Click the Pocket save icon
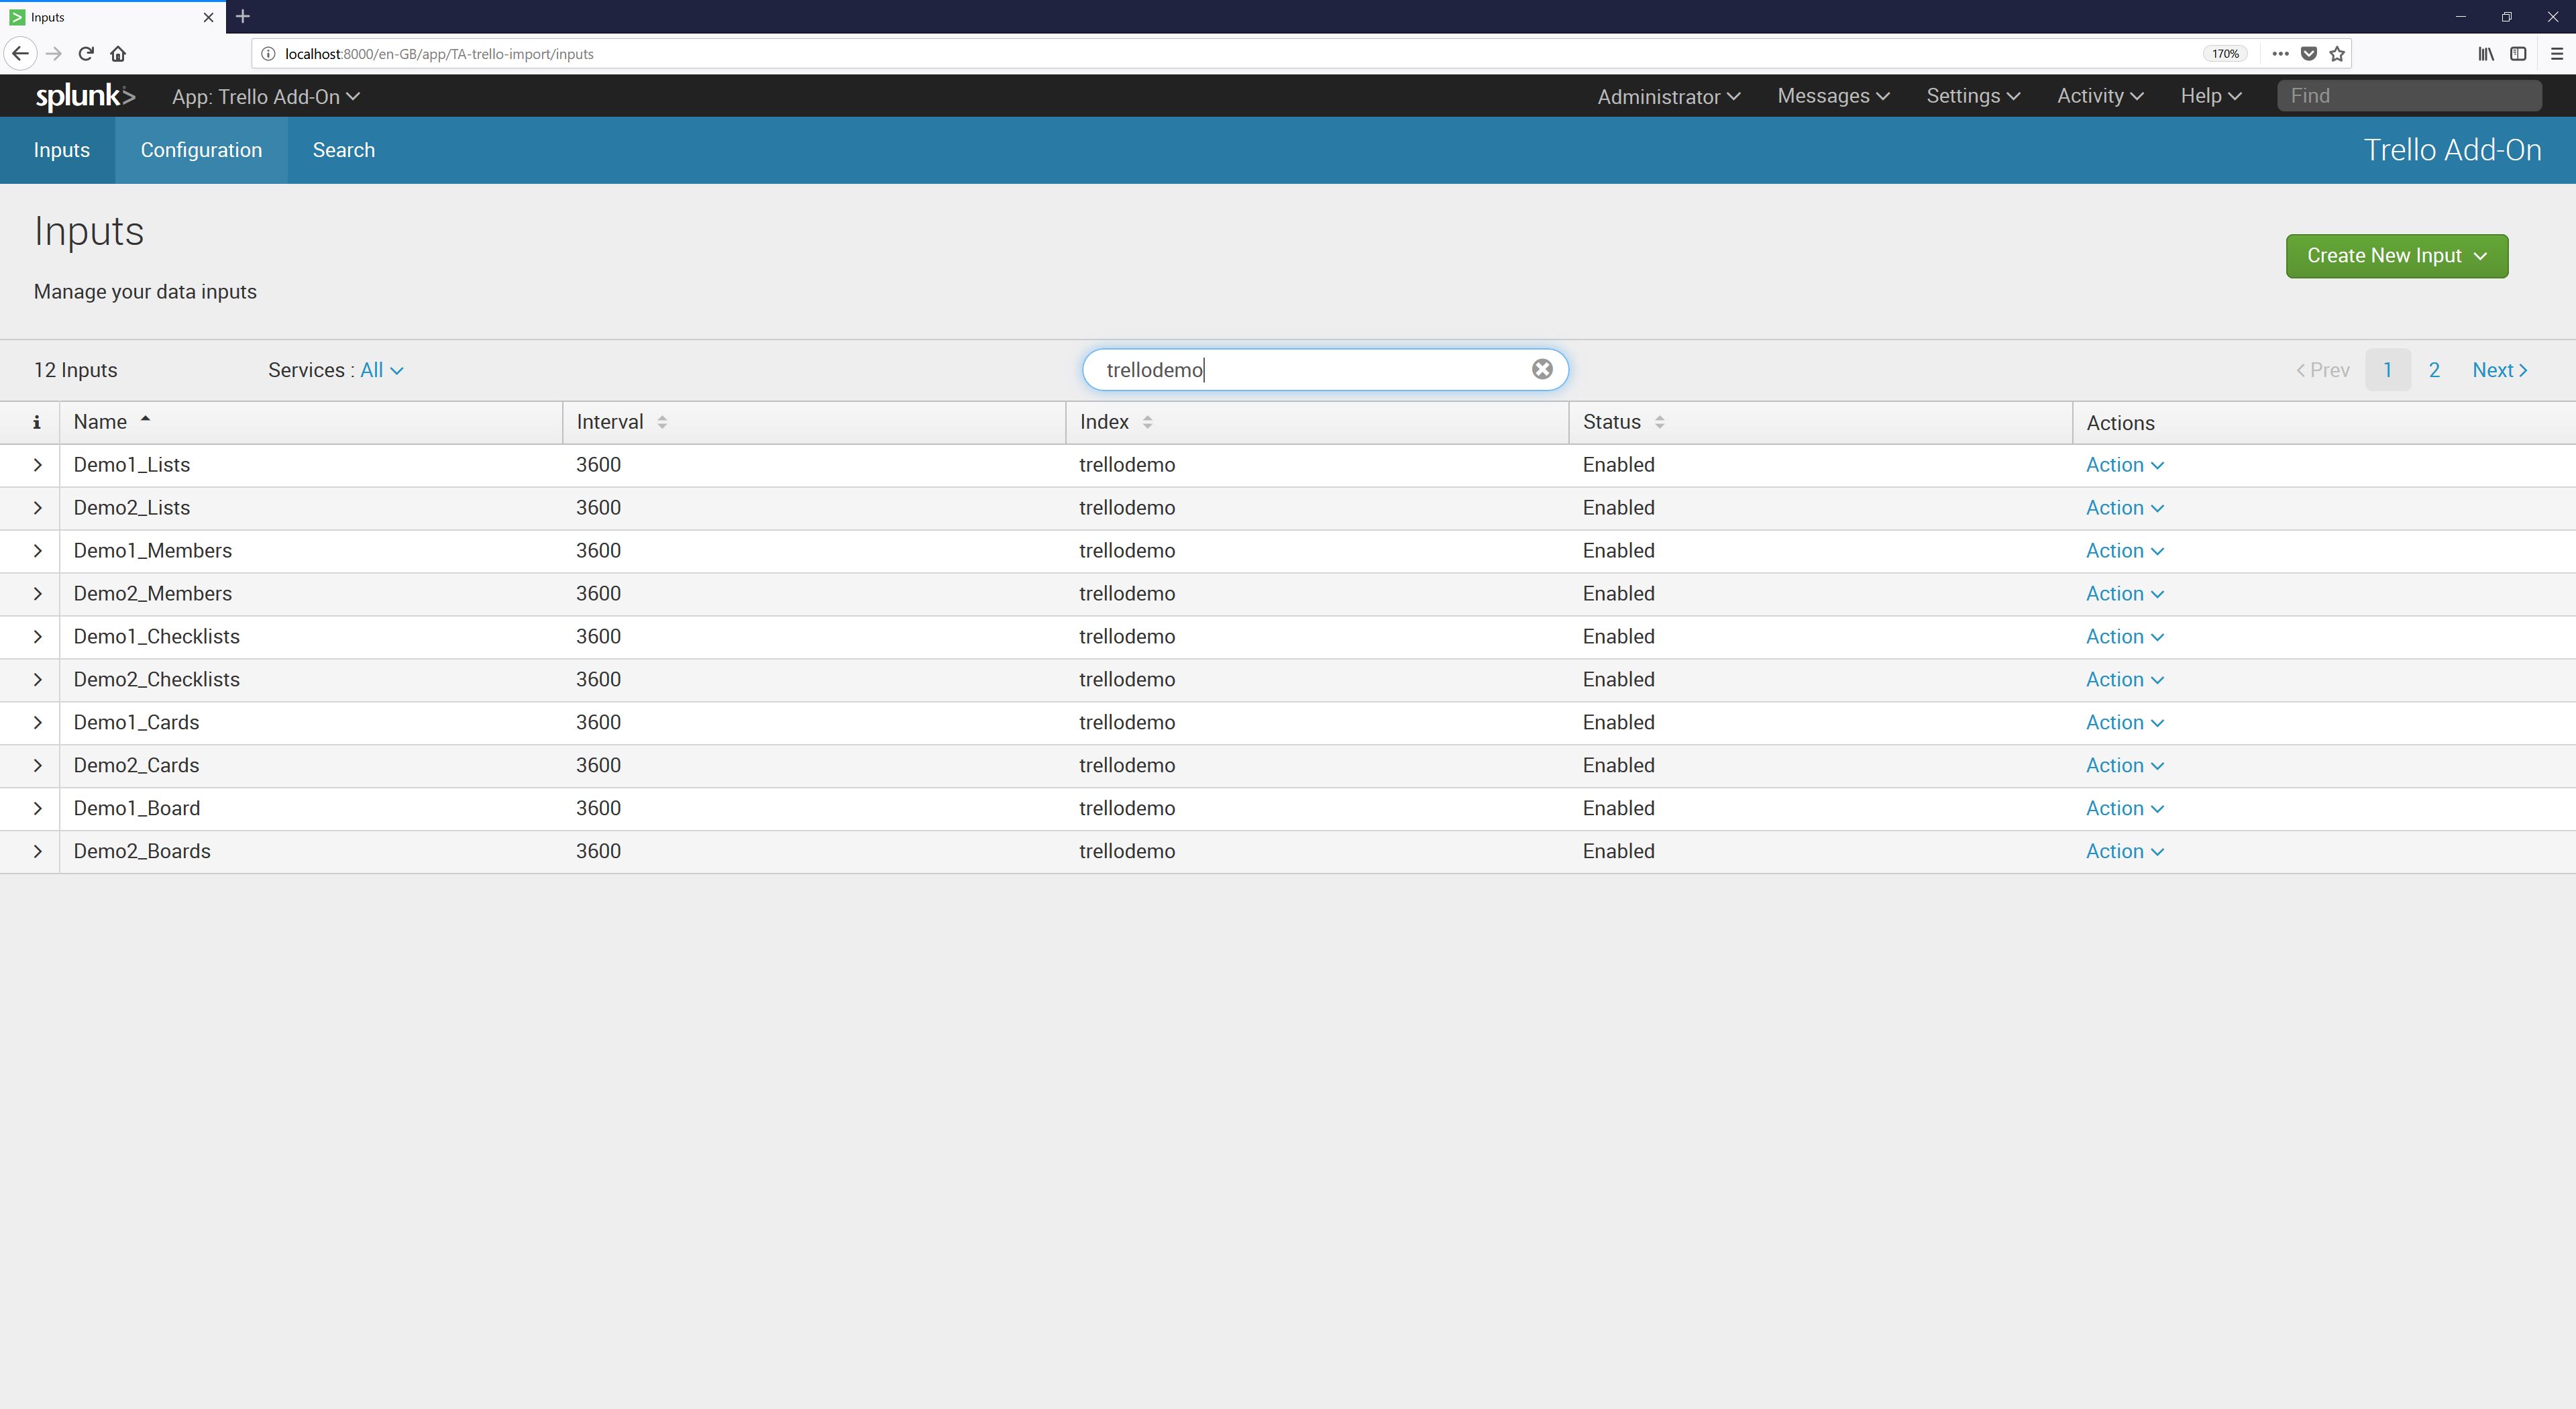The width and height of the screenshot is (2576, 1409). pos(2309,54)
